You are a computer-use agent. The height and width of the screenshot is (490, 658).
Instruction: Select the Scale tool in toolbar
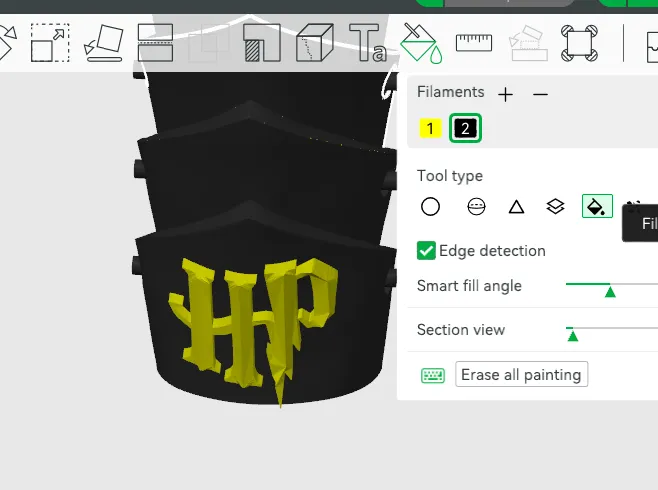pyautogui.click(x=50, y=43)
